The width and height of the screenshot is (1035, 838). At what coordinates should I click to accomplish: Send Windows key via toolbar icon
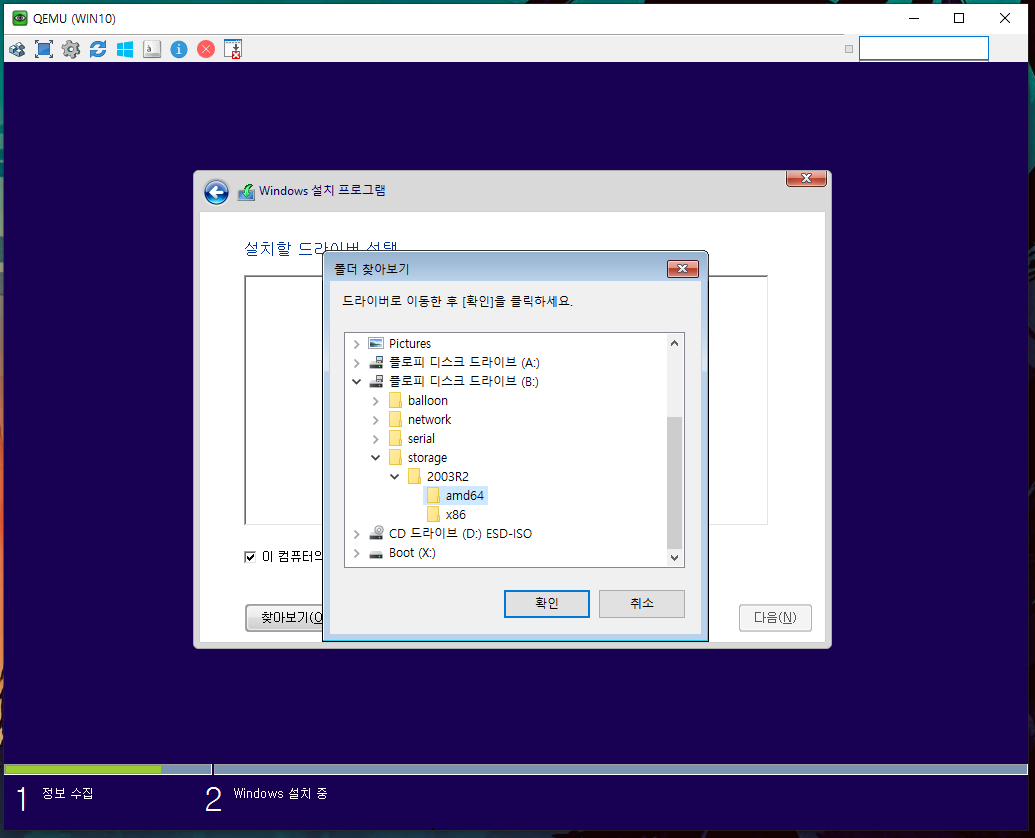(125, 49)
